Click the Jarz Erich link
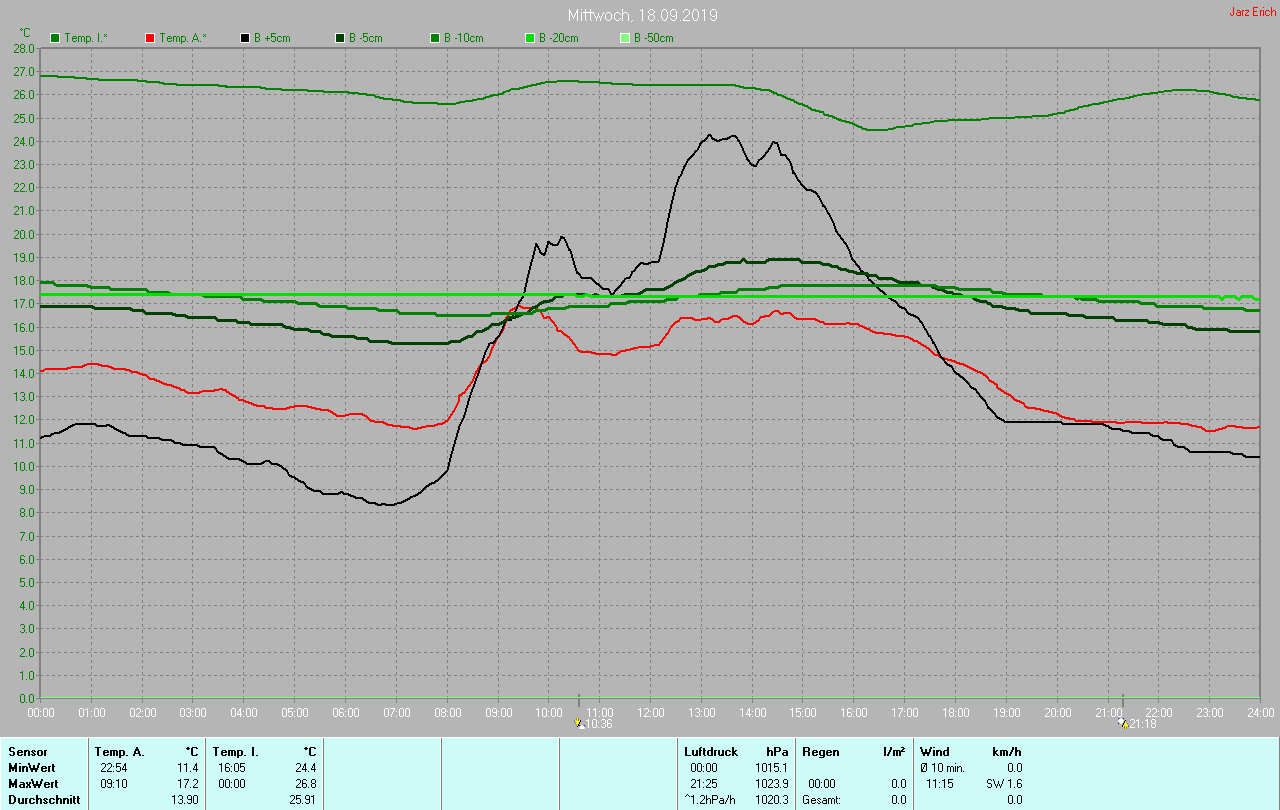The width and height of the screenshot is (1280, 810). pyautogui.click(x=1251, y=12)
